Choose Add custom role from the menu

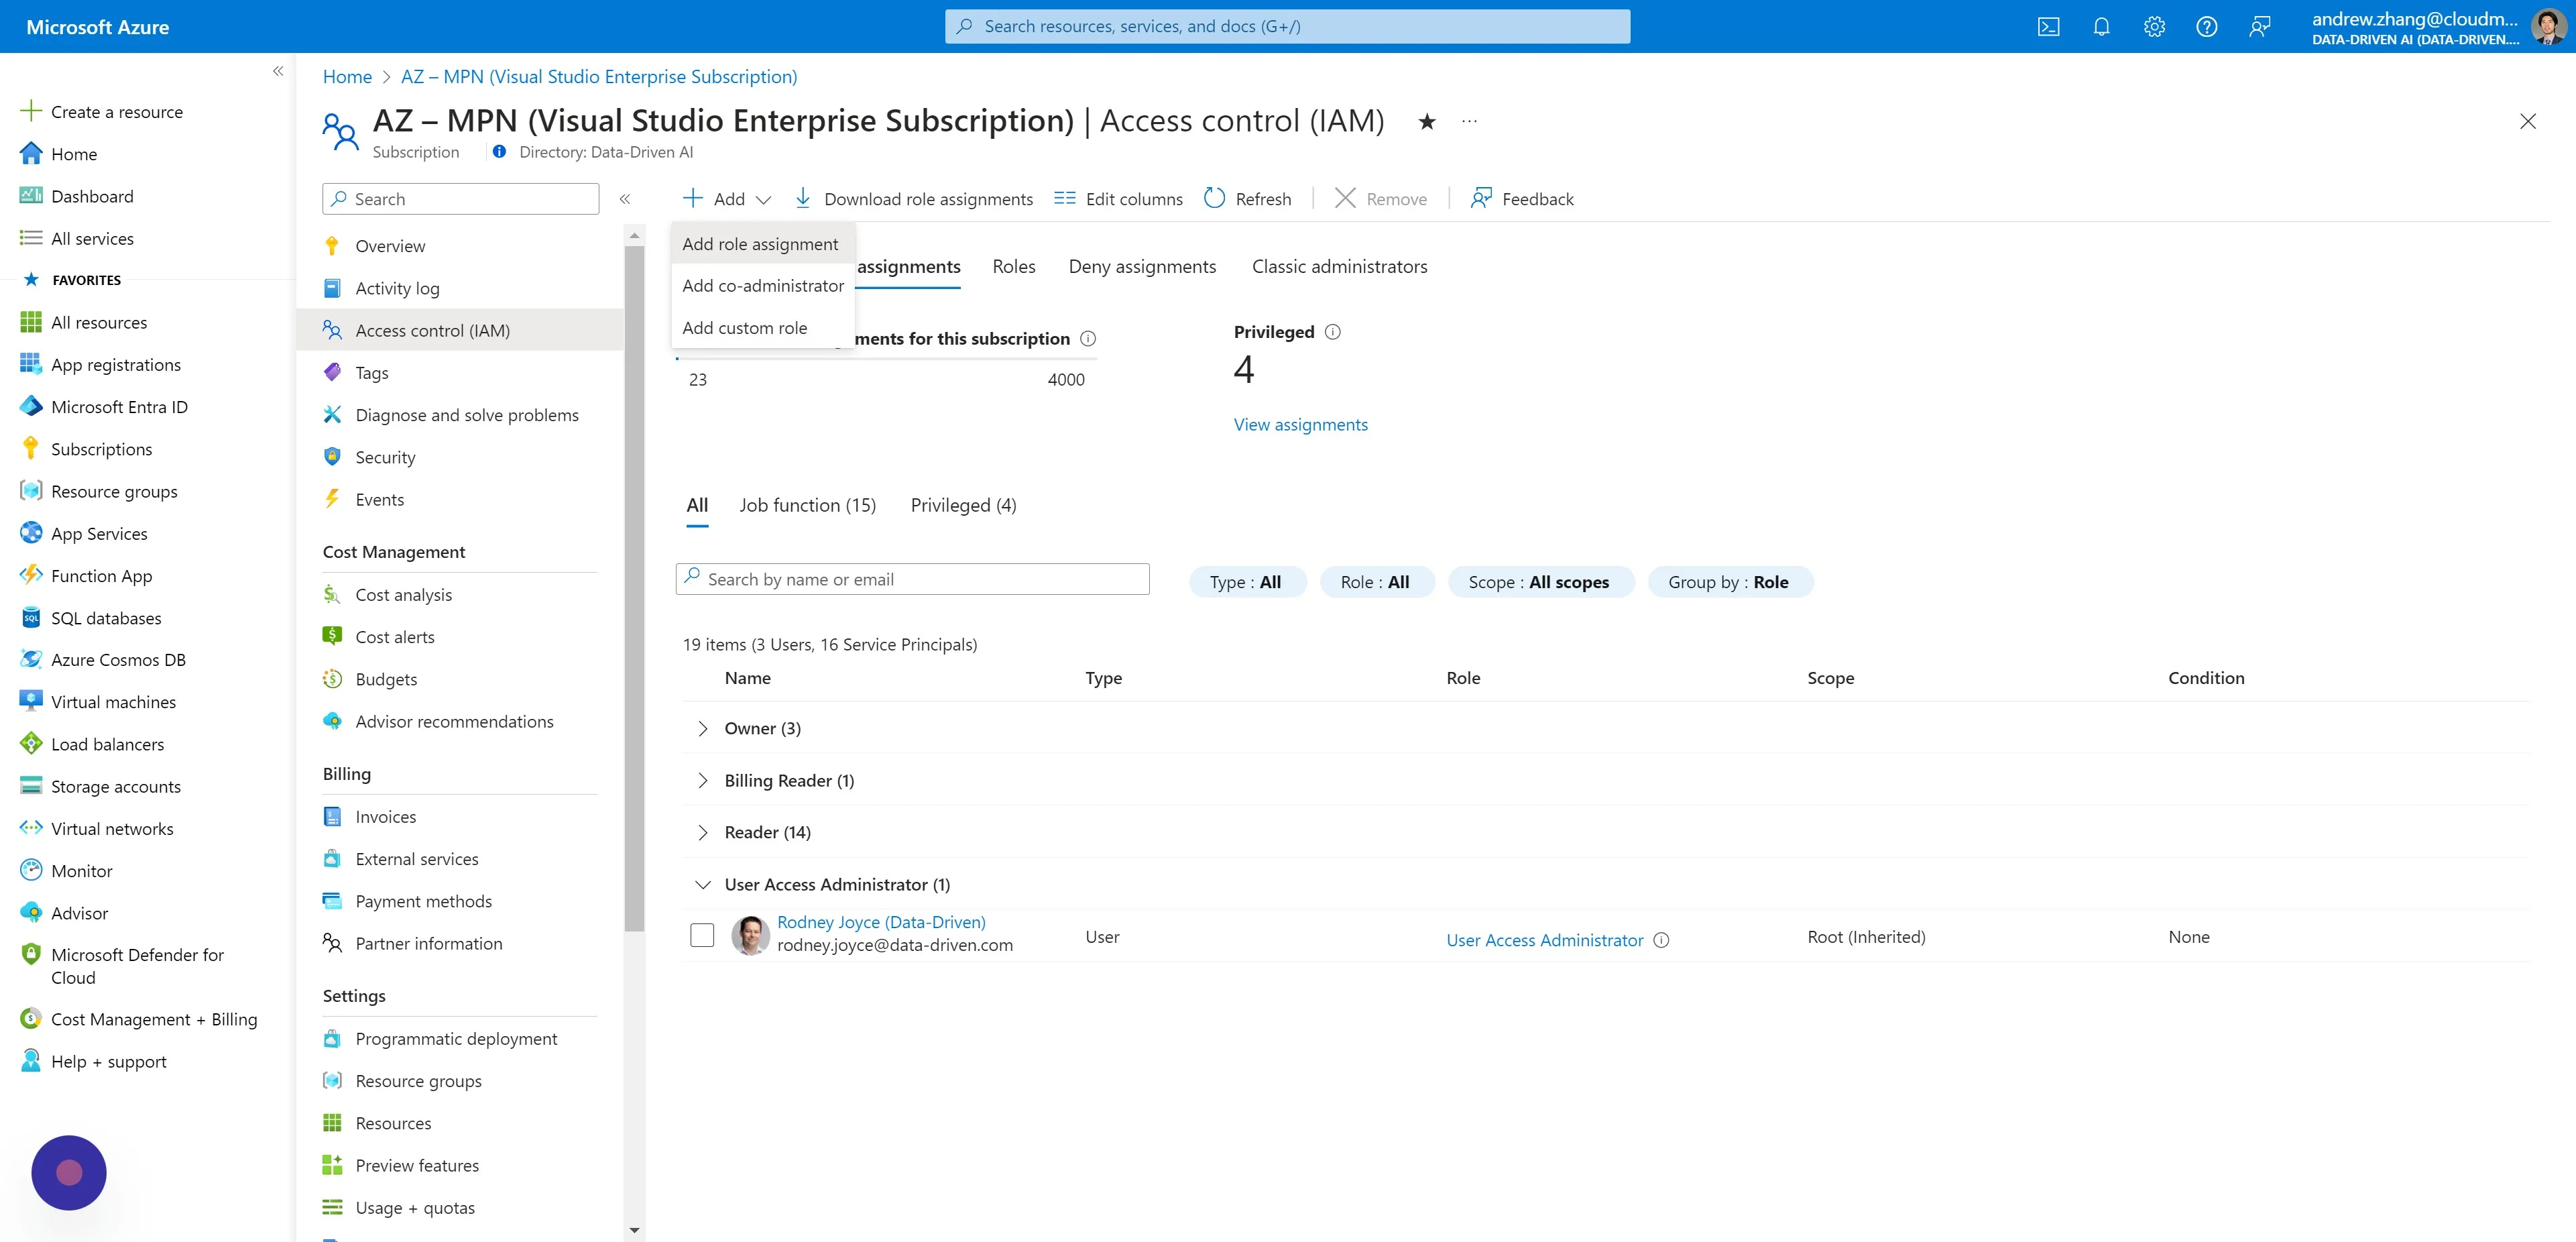[x=762, y=328]
